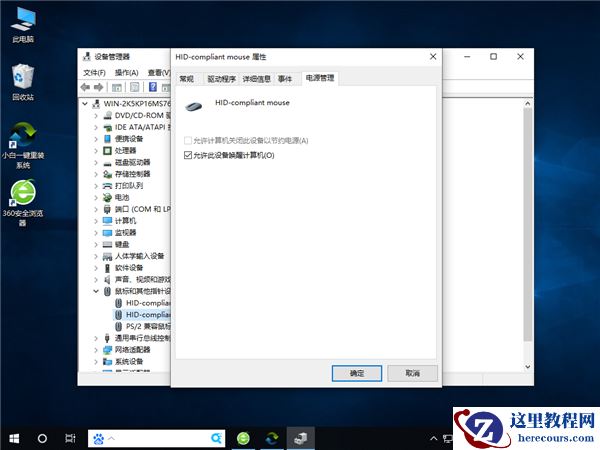This screenshot has height=450, width=600.
Task: Select the 键盘 keyboard icon
Action: click(108, 244)
